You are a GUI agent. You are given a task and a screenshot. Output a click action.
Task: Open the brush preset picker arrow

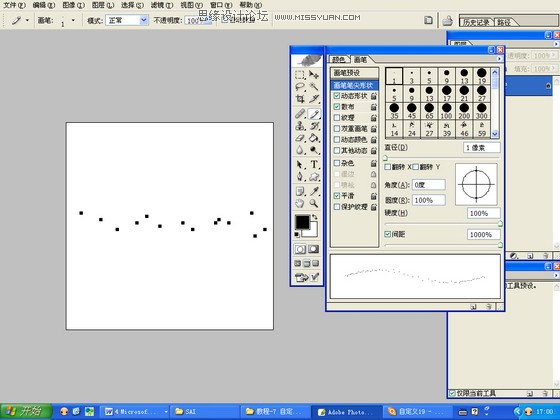point(73,20)
